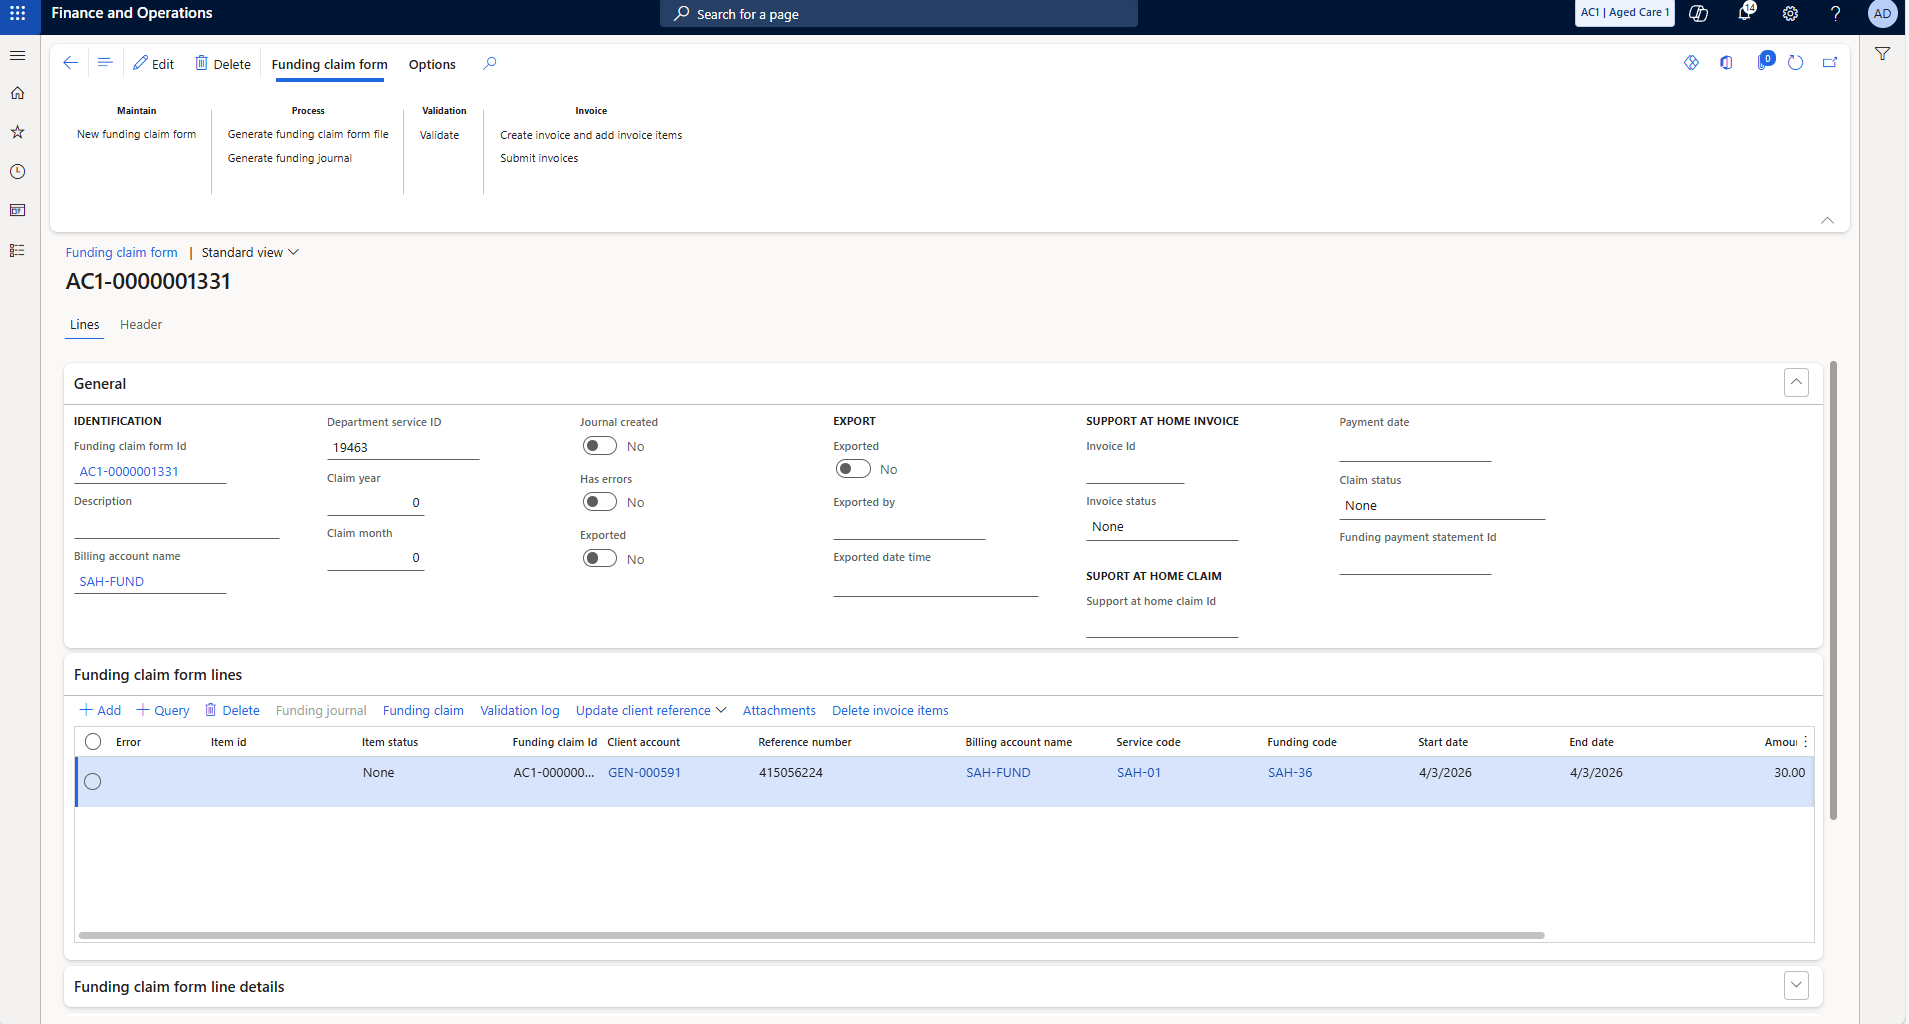Screen dimensions: 1909x1024
Task: Go to Home in sidebar
Action: [17, 93]
